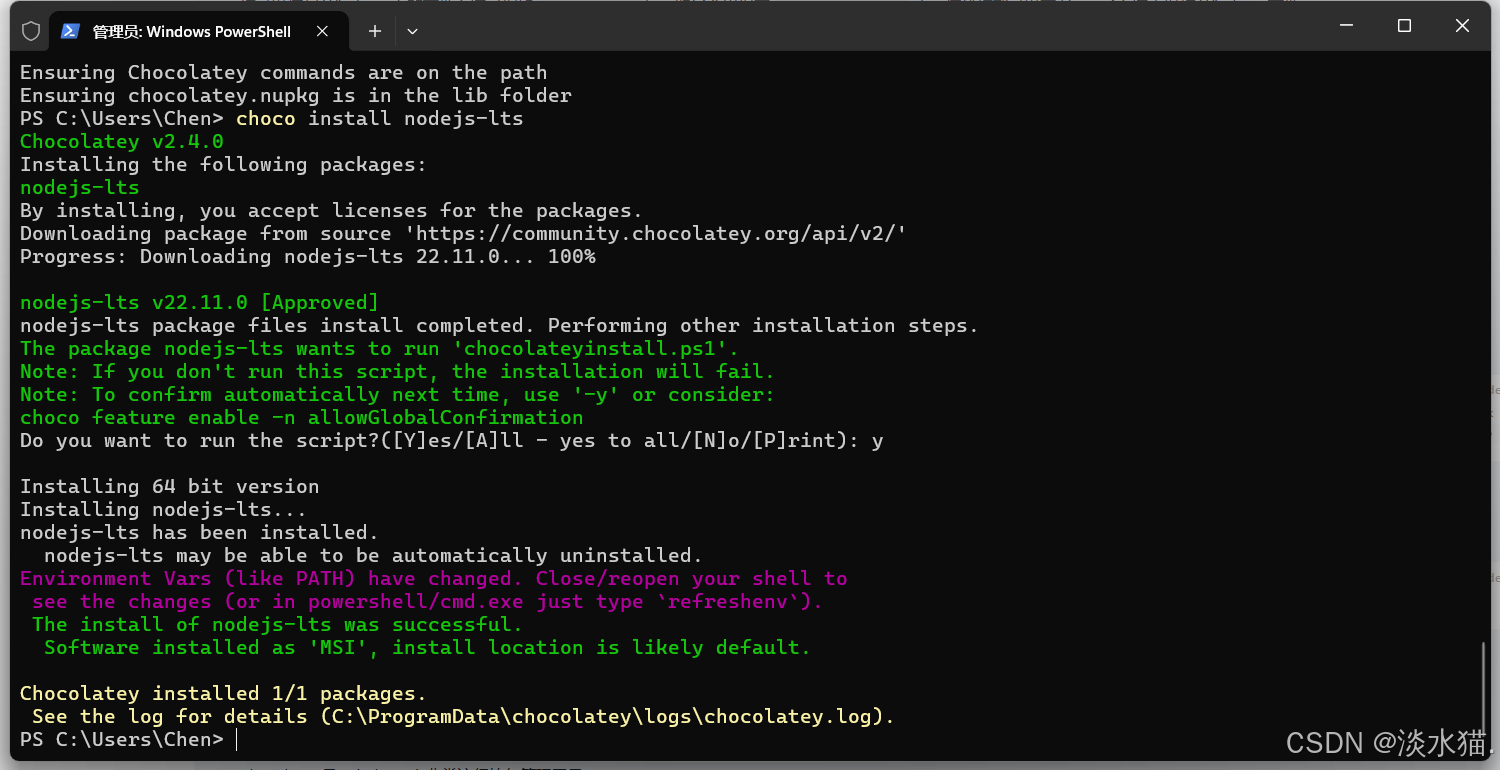
Task: Click the 'chocolateyinstall.ps1' script line
Action: pyautogui.click(x=379, y=349)
